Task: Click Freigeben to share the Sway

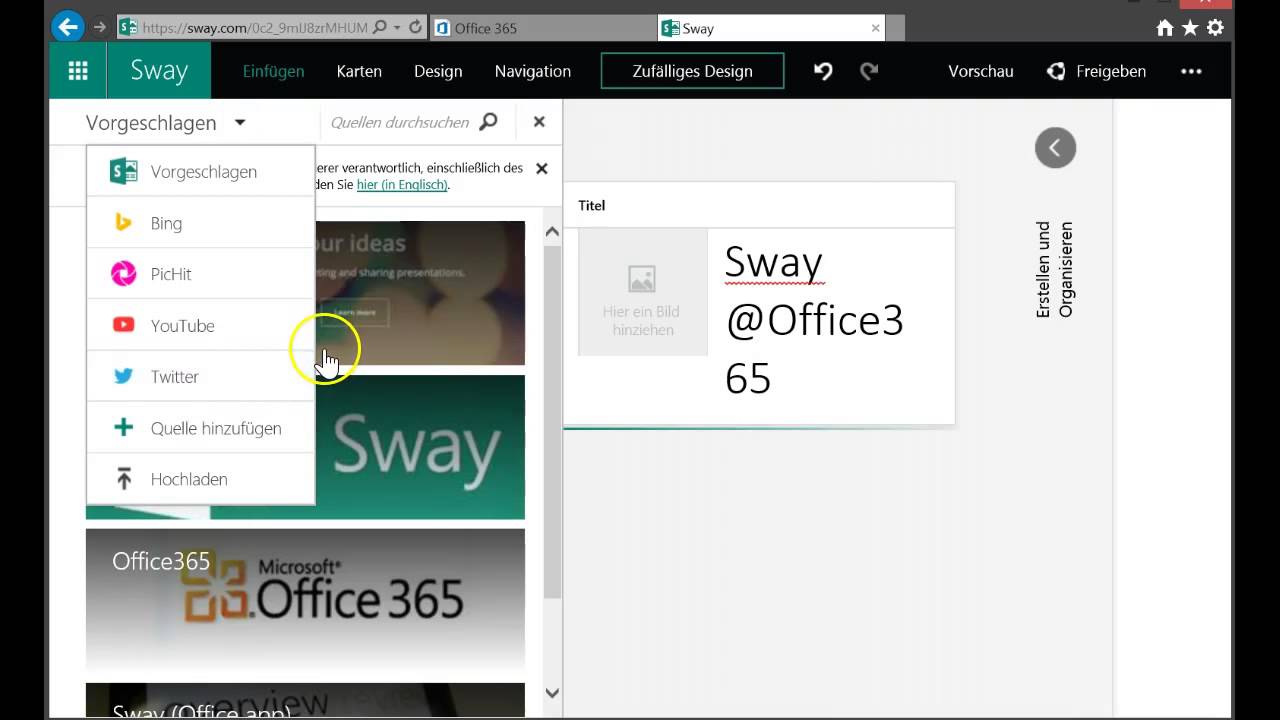Action: pyautogui.click(x=1096, y=71)
